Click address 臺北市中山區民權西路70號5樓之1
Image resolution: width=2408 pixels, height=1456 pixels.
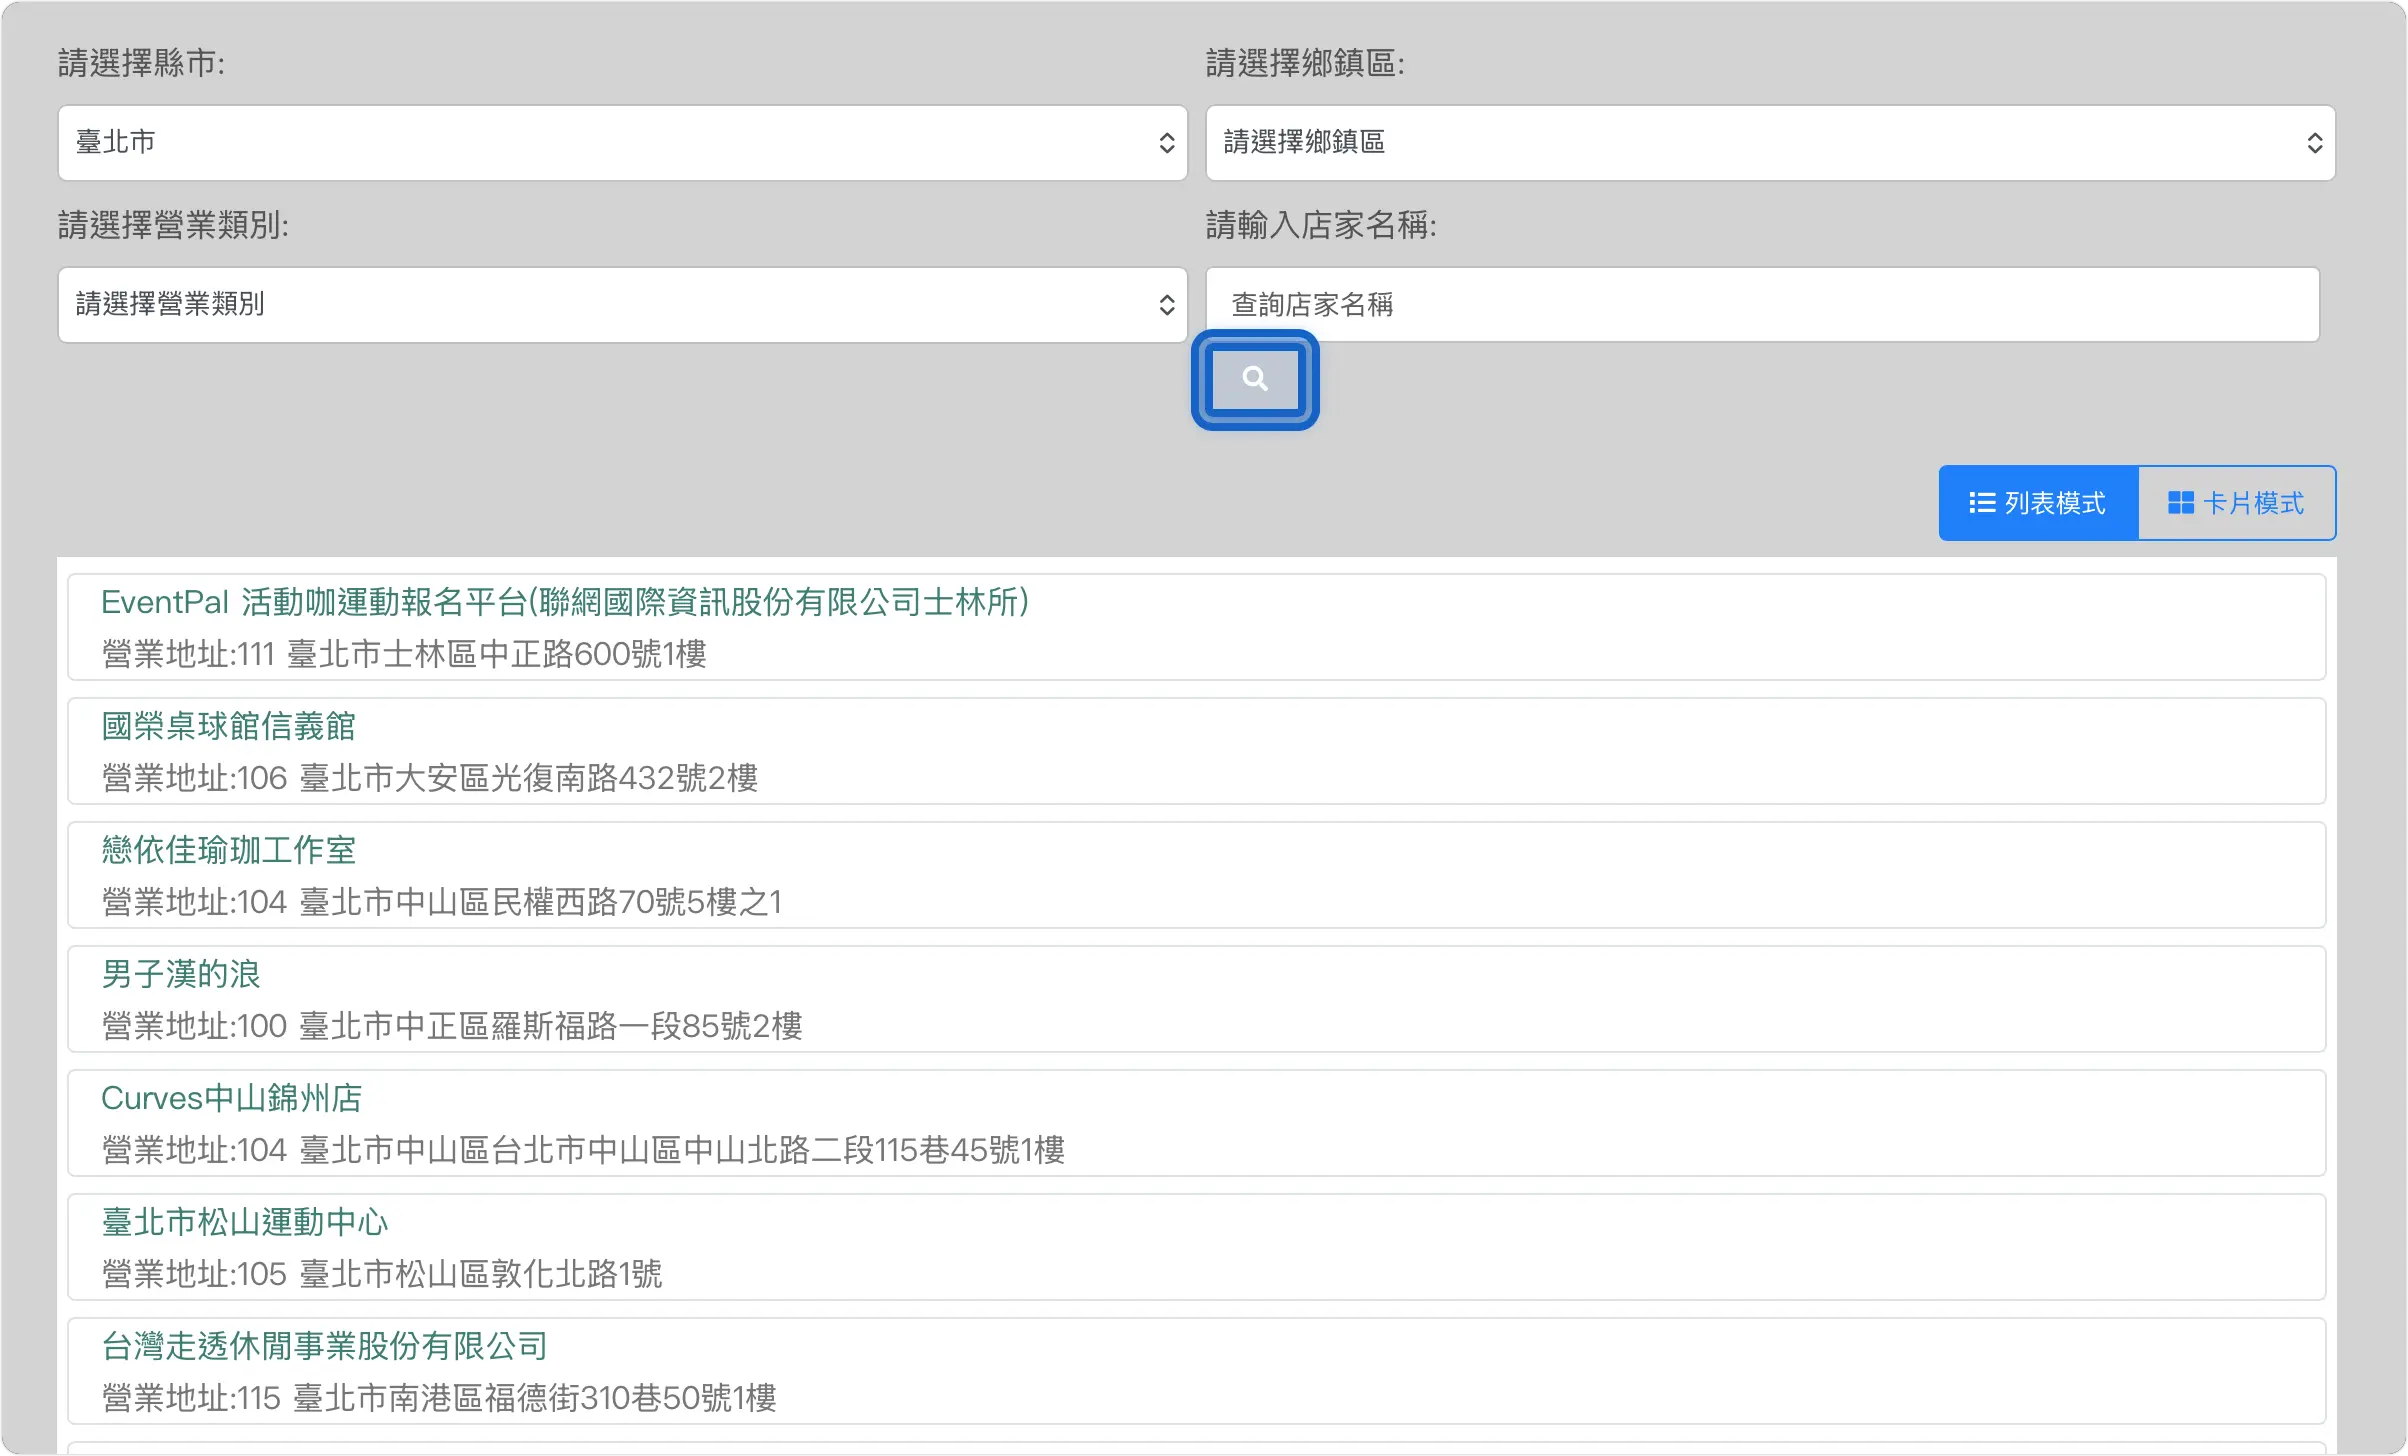(541, 902)
